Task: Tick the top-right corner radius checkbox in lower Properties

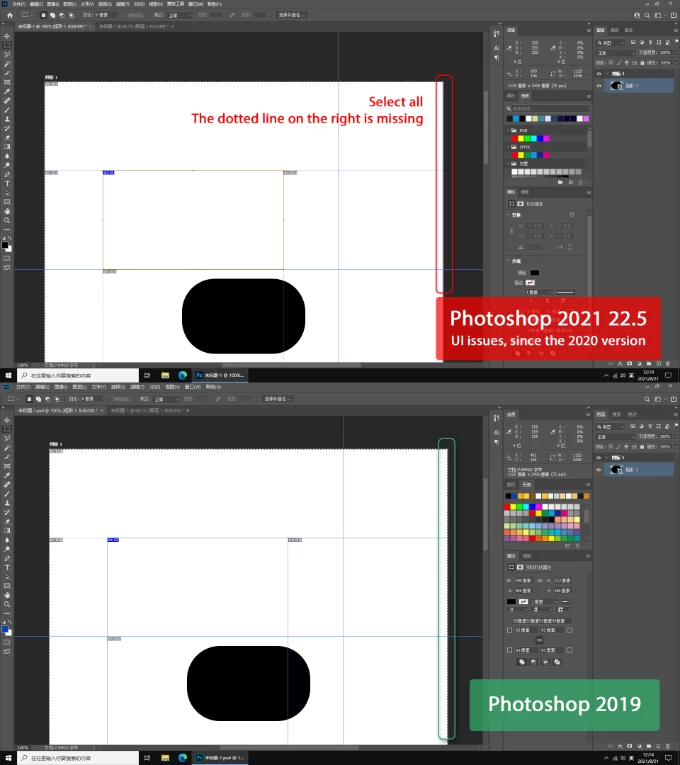Action: [x=569, y=630]
